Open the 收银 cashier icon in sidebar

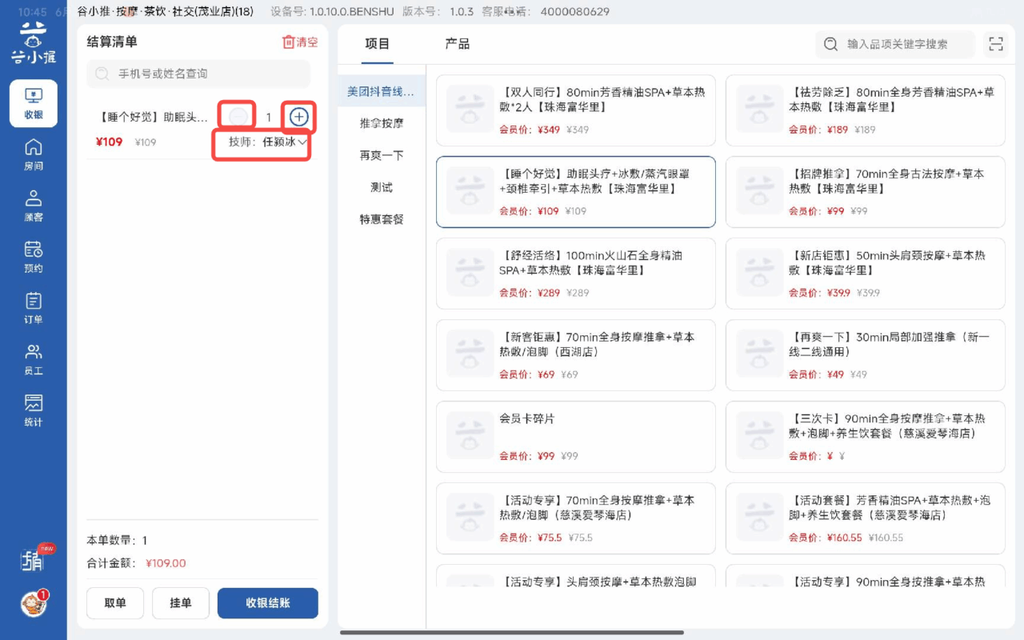coord(33,103)
